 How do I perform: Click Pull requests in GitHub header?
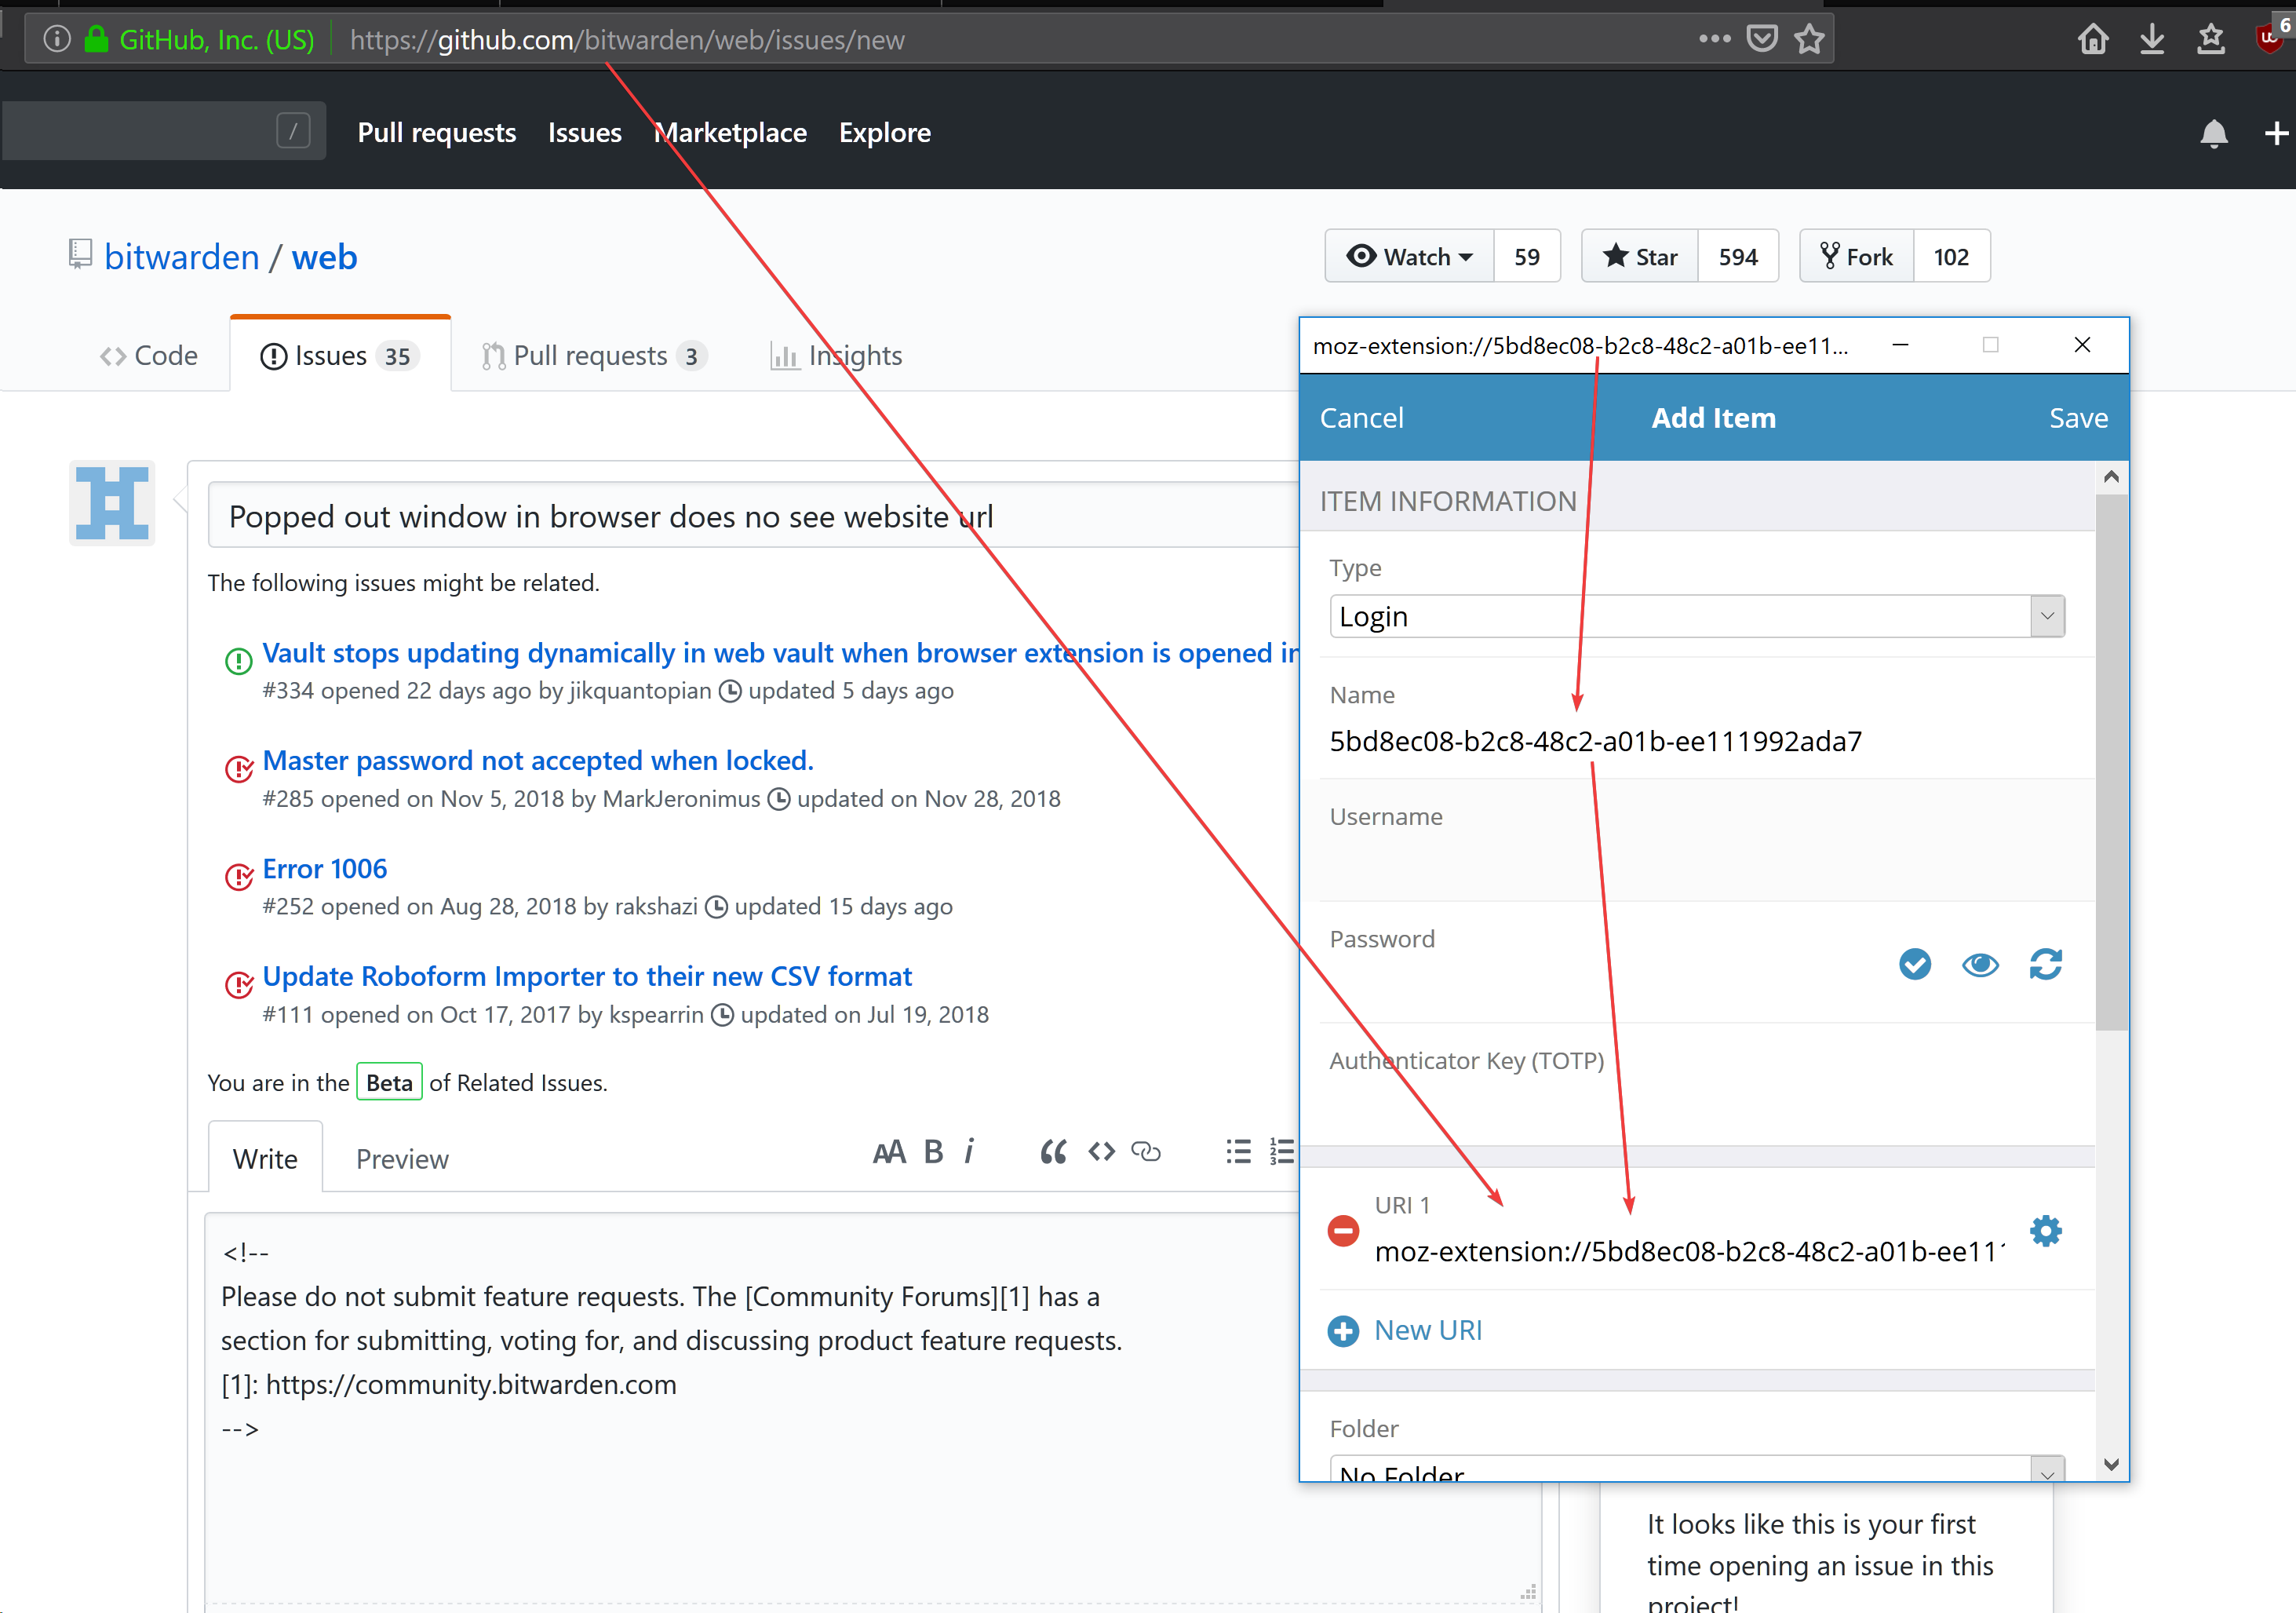point(437,133)
